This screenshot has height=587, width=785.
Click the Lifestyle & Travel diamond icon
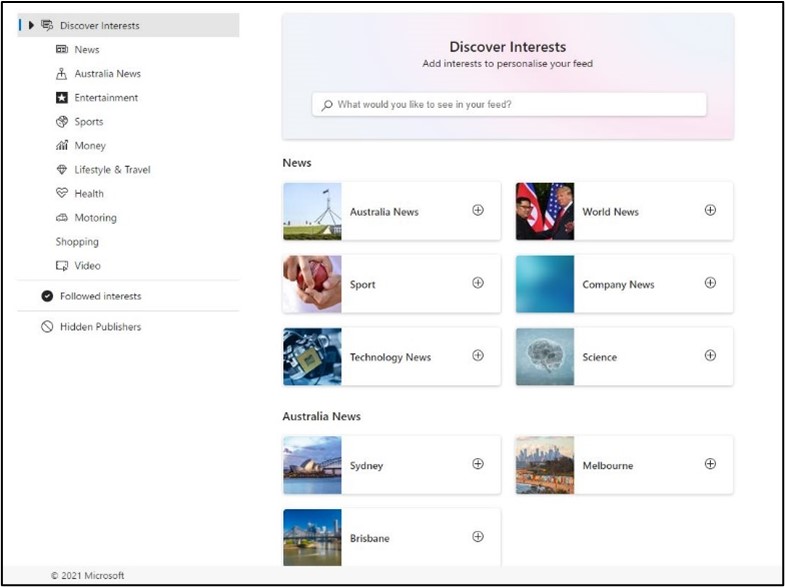point(62,170)
